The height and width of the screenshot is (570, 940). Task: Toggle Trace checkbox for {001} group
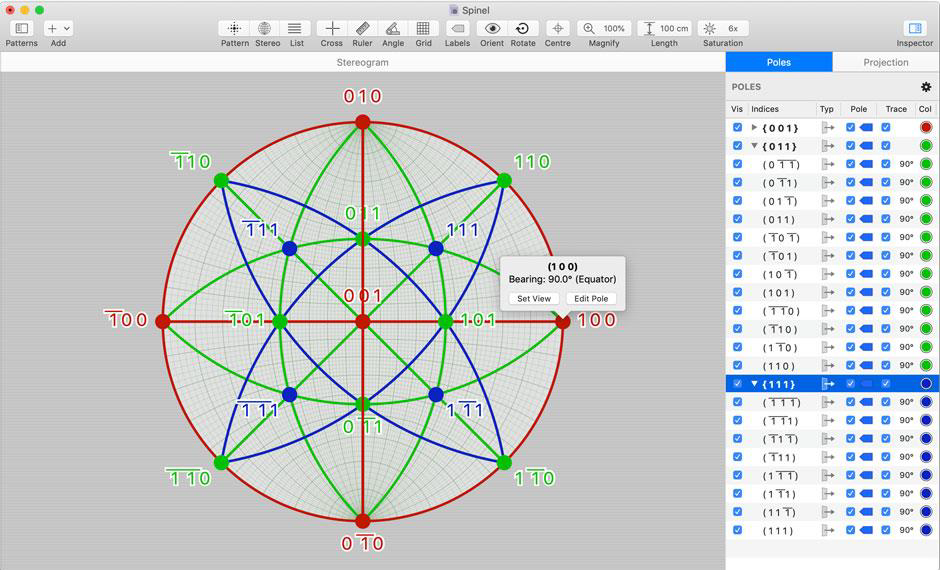(x=885, y=127)
